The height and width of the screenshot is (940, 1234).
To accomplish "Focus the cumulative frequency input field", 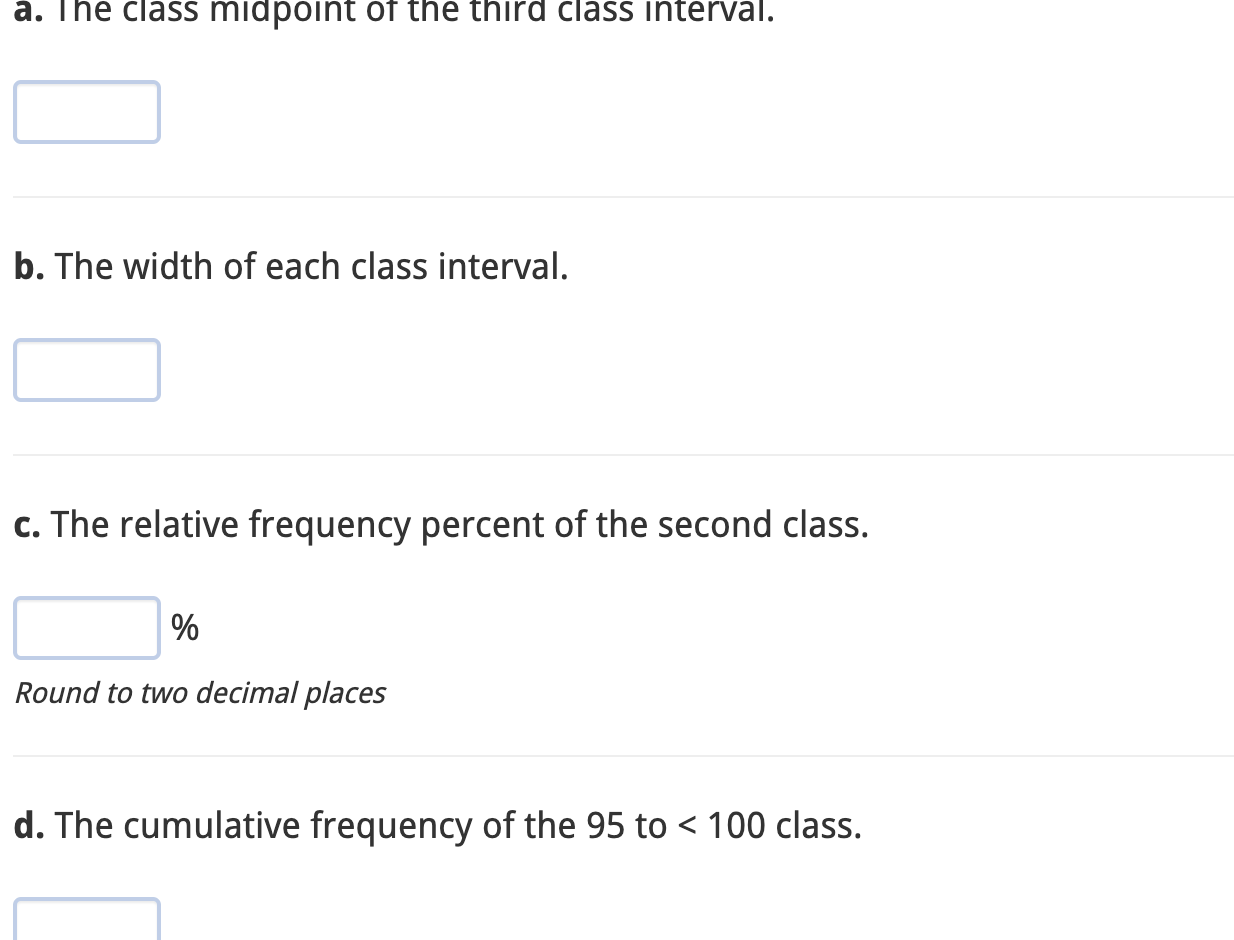I will pyautogui.click(x=86, y=920).
